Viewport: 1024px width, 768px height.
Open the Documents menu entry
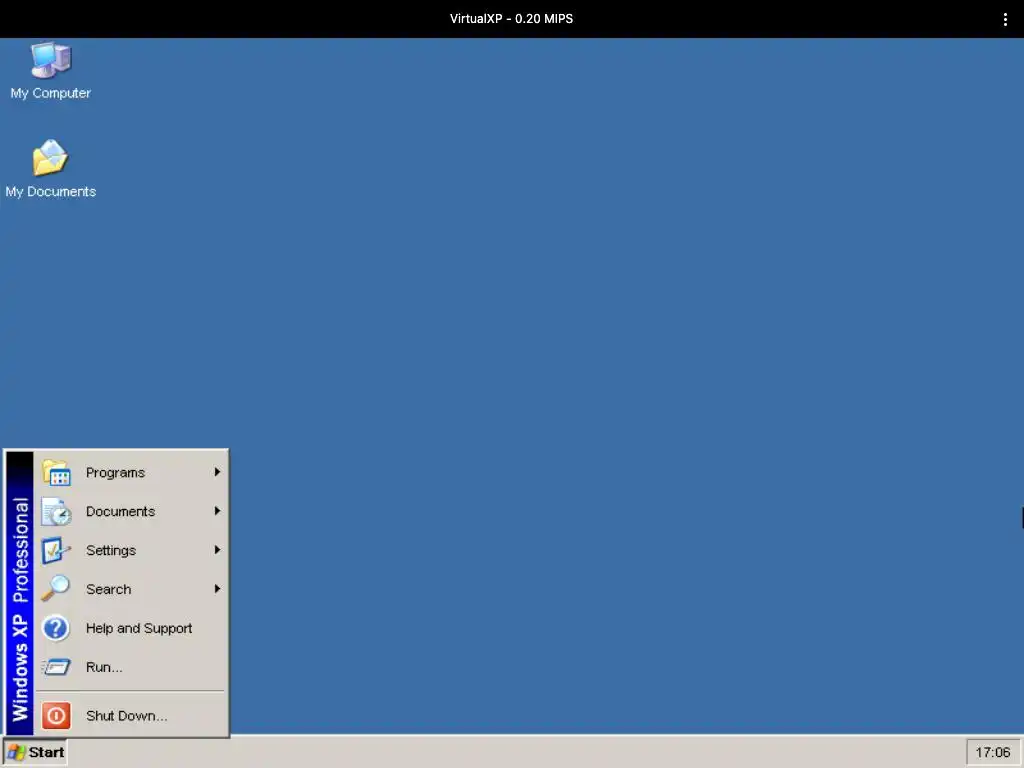(x=130, y=511)
